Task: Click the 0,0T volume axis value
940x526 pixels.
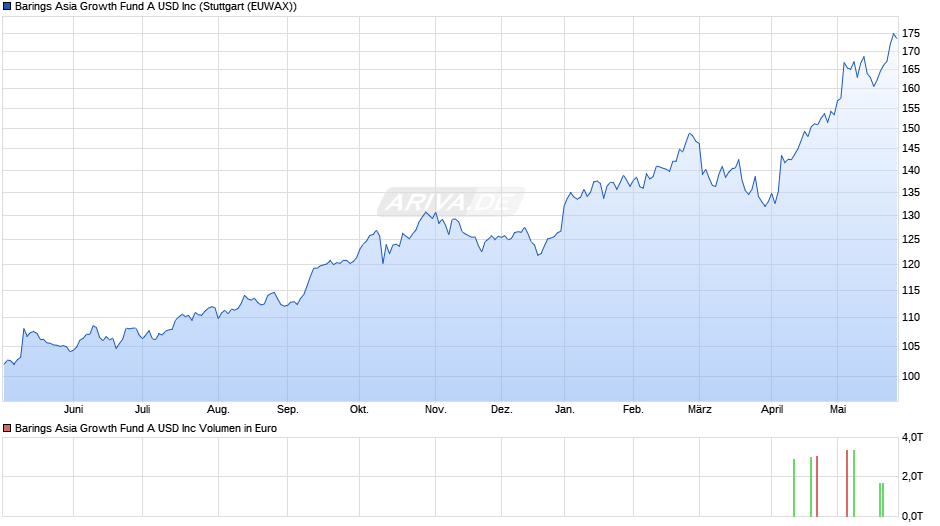Action: pos(912,516)
